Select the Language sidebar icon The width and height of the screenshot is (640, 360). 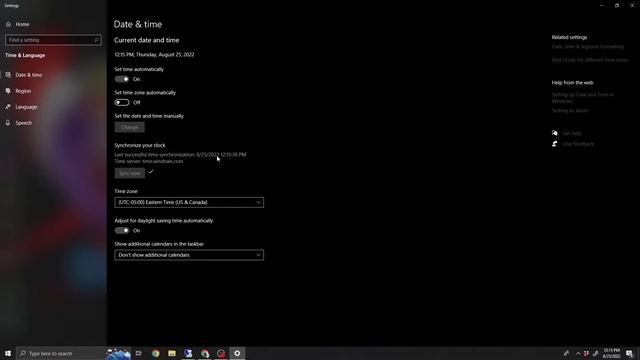8,107
